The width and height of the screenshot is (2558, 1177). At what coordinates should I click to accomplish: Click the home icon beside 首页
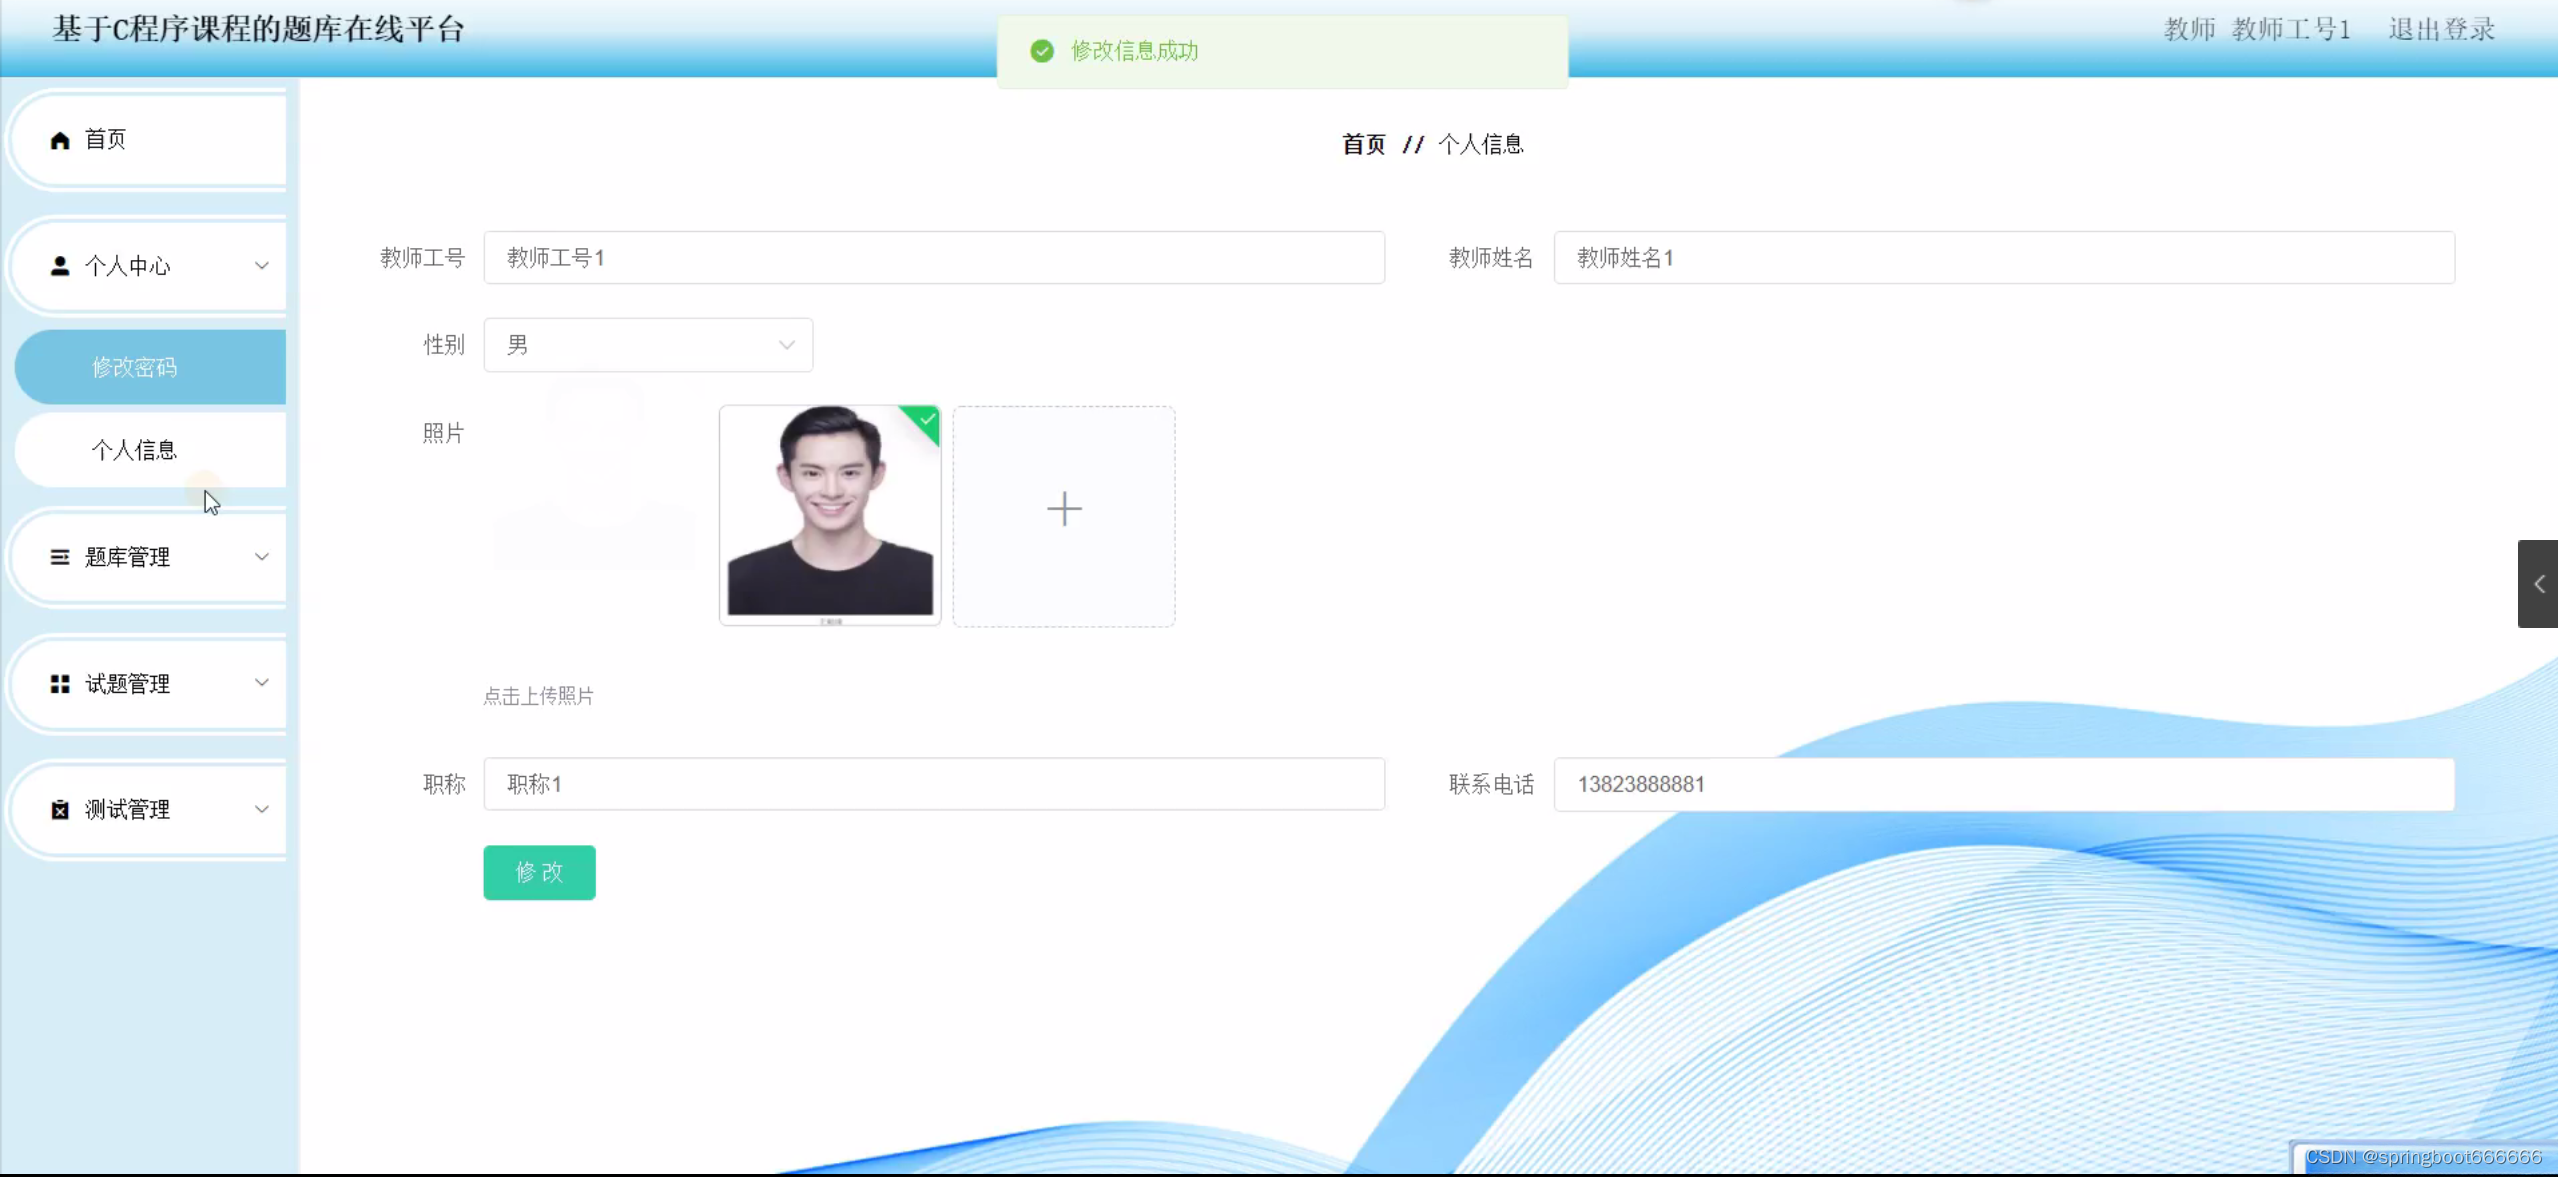coord(60,140)
